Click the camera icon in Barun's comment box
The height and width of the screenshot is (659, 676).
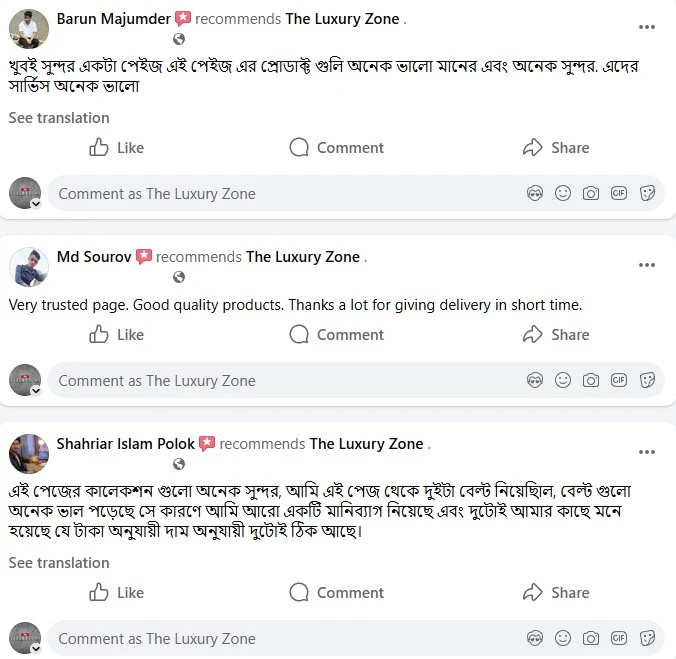[591, 193]
